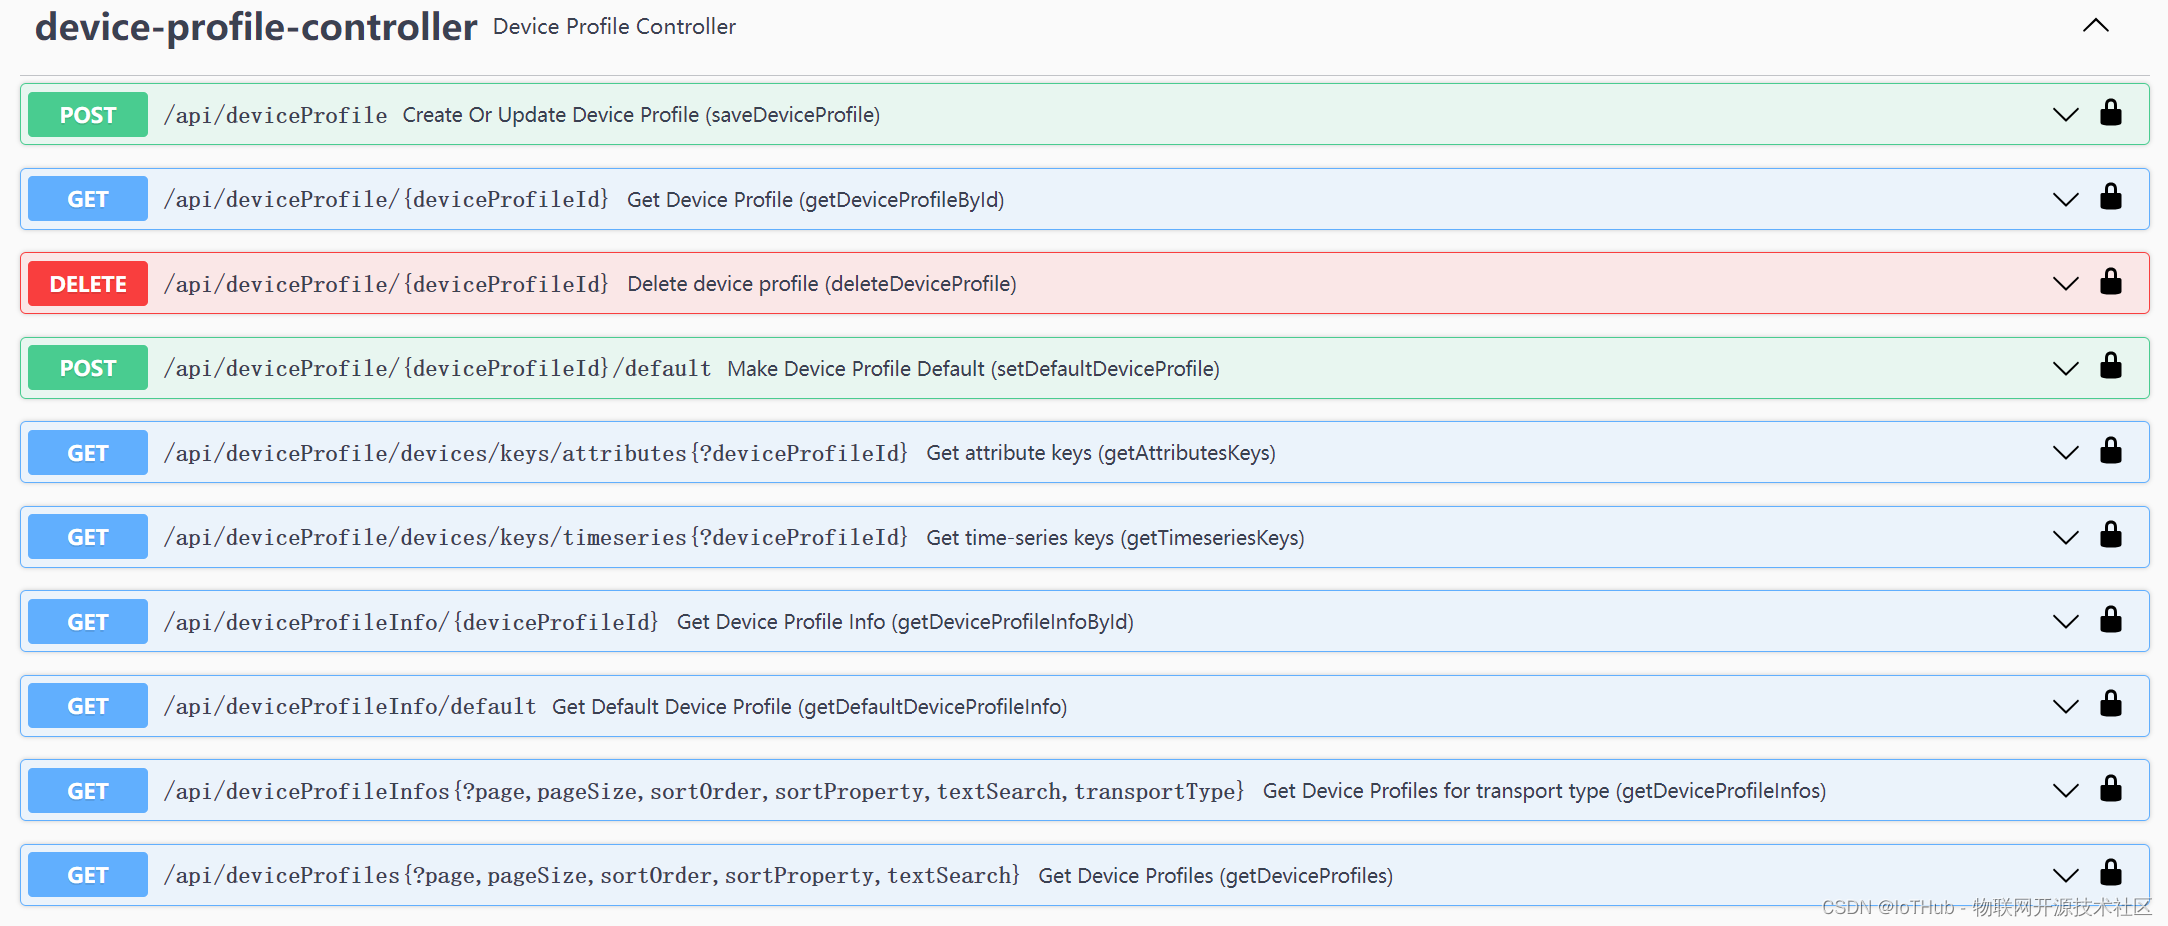The height and width of the screenshot is (926, 2168).
Task: Click 'Get Default Device Profile' summary text
Action: [x=809, y=707]
